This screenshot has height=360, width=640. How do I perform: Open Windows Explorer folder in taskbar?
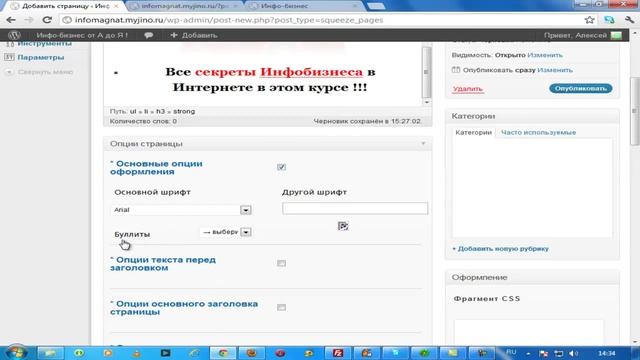(50, 353)
